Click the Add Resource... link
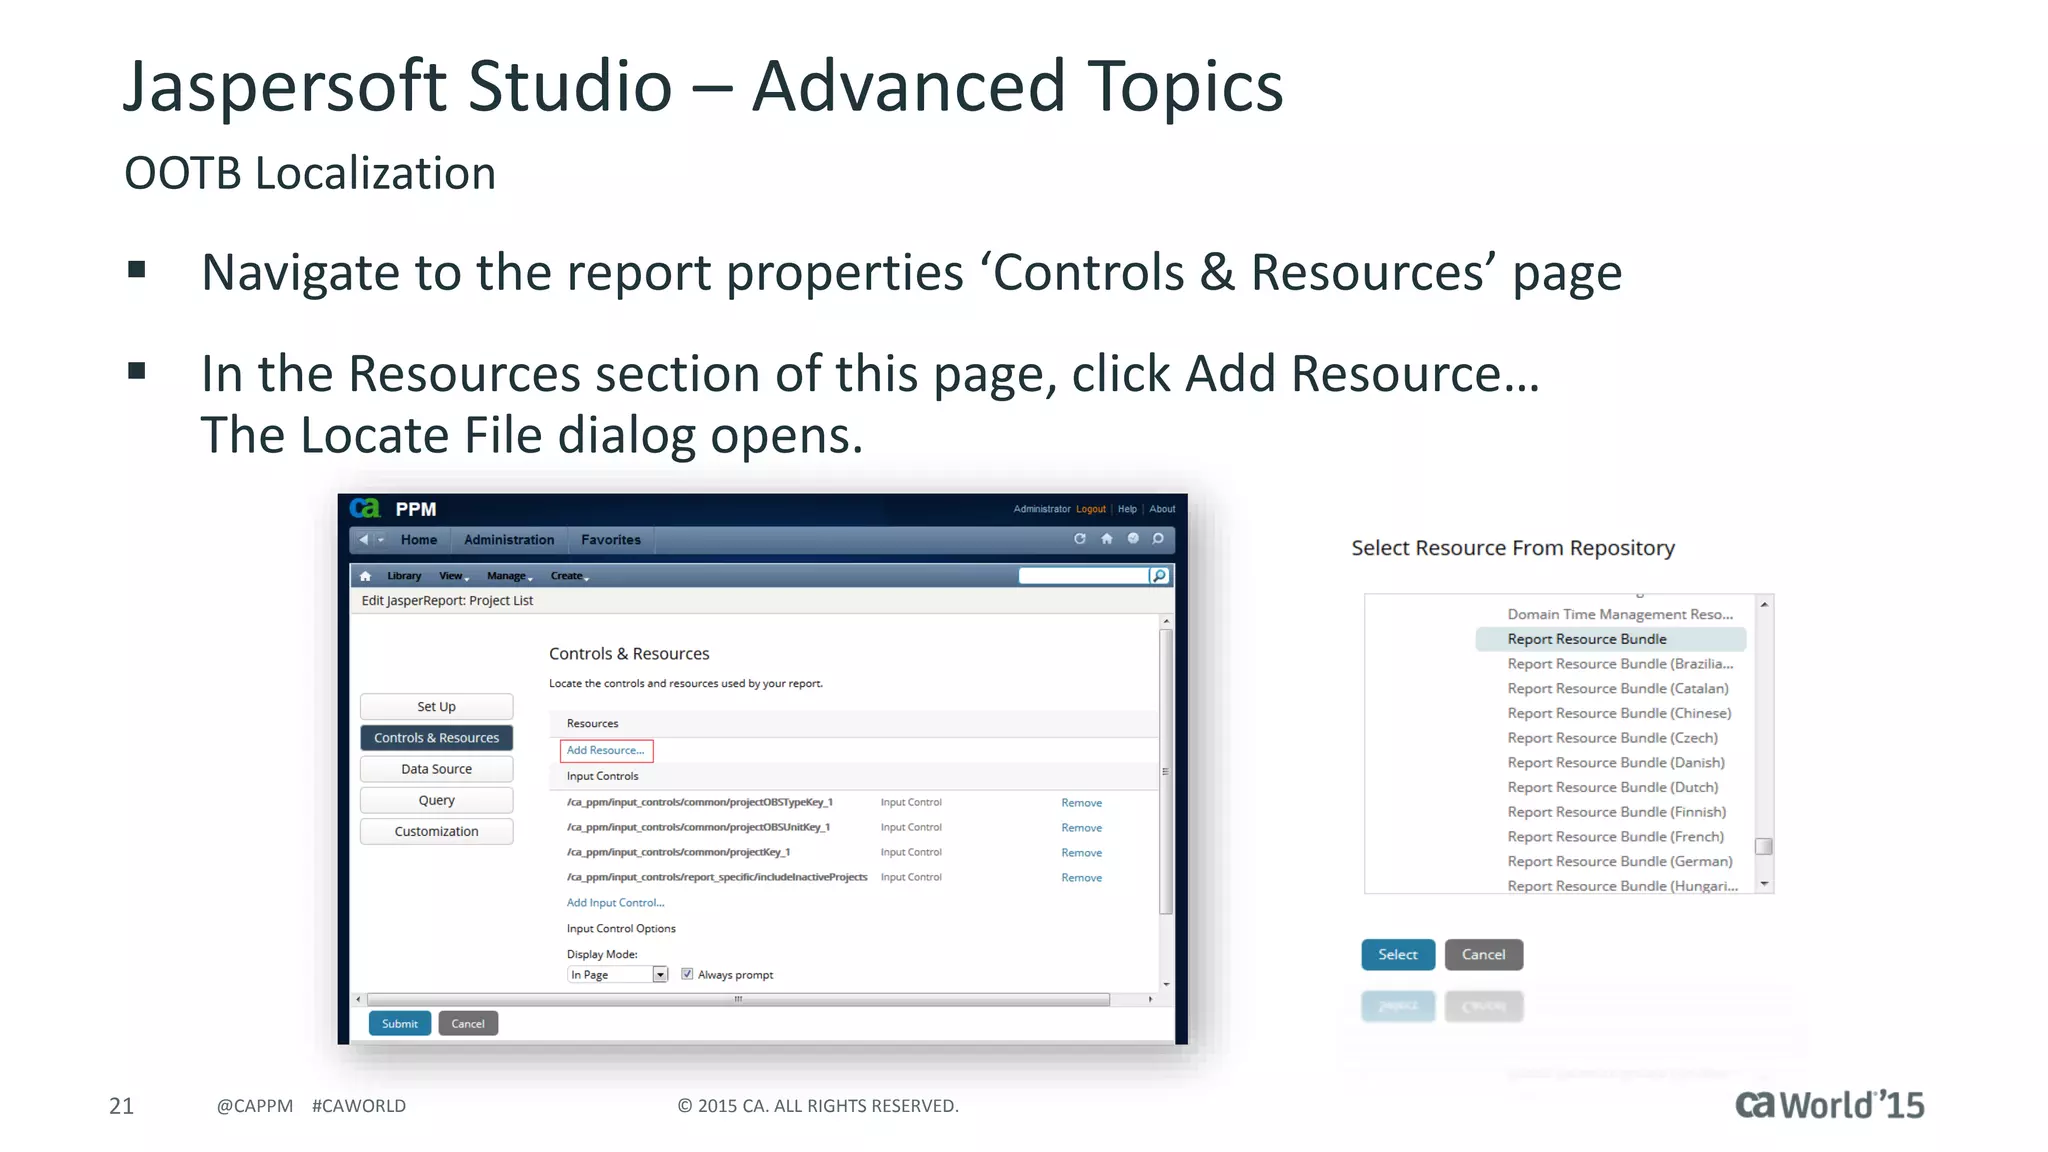This screenshot has height=1152, width=2048. [x=606, y=750]
